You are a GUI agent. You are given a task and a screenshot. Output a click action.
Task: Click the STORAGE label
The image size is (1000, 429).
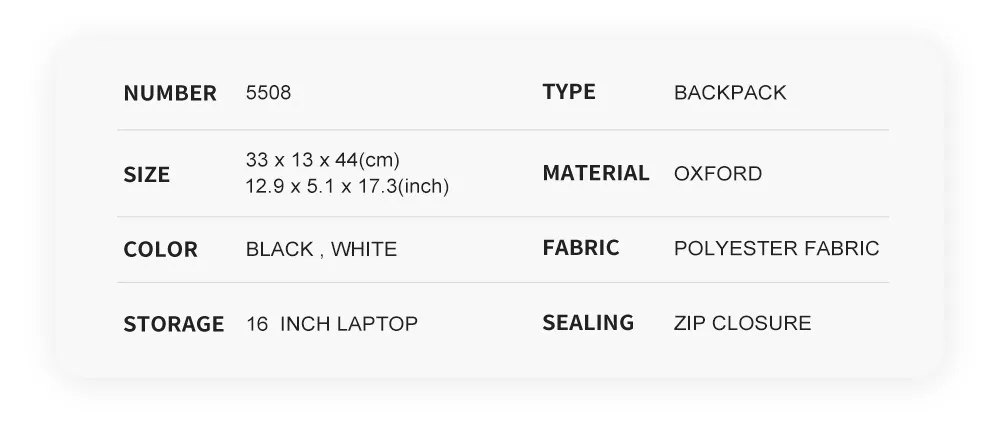coord(173,324)
